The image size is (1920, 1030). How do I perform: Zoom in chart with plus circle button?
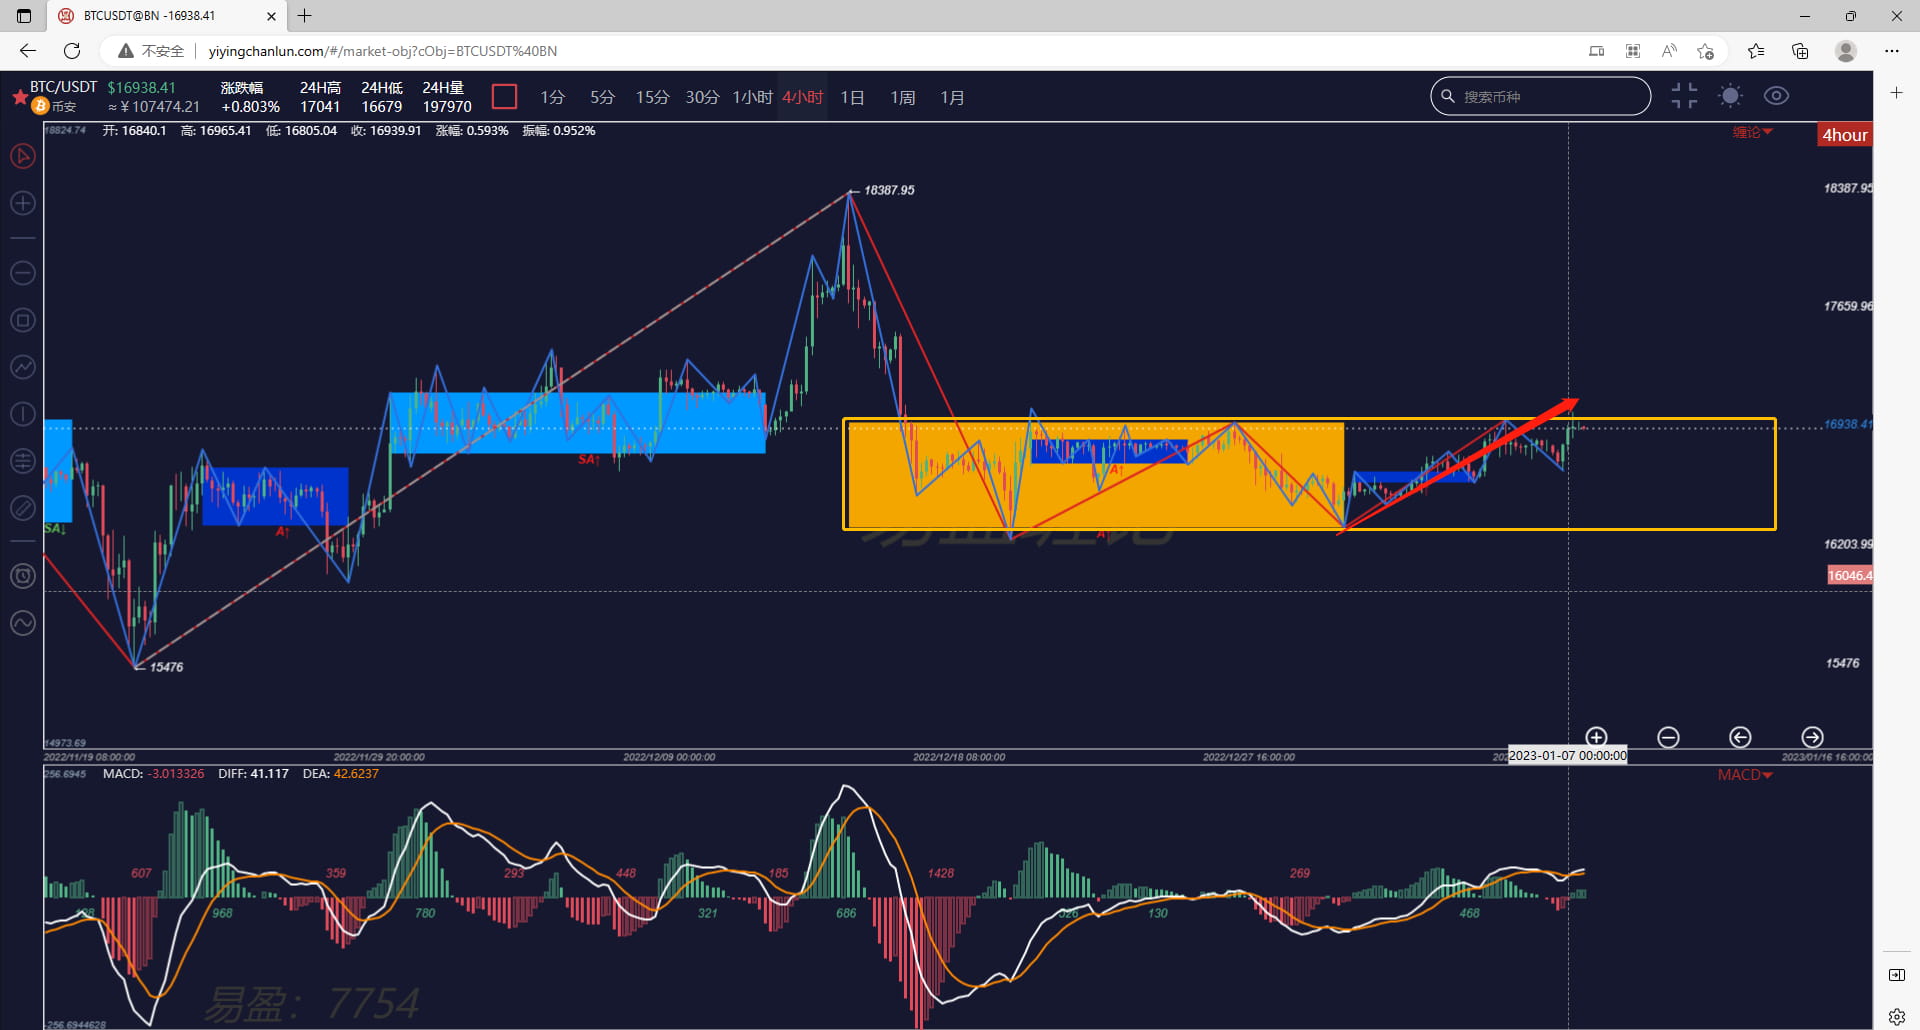(1596, 737)
